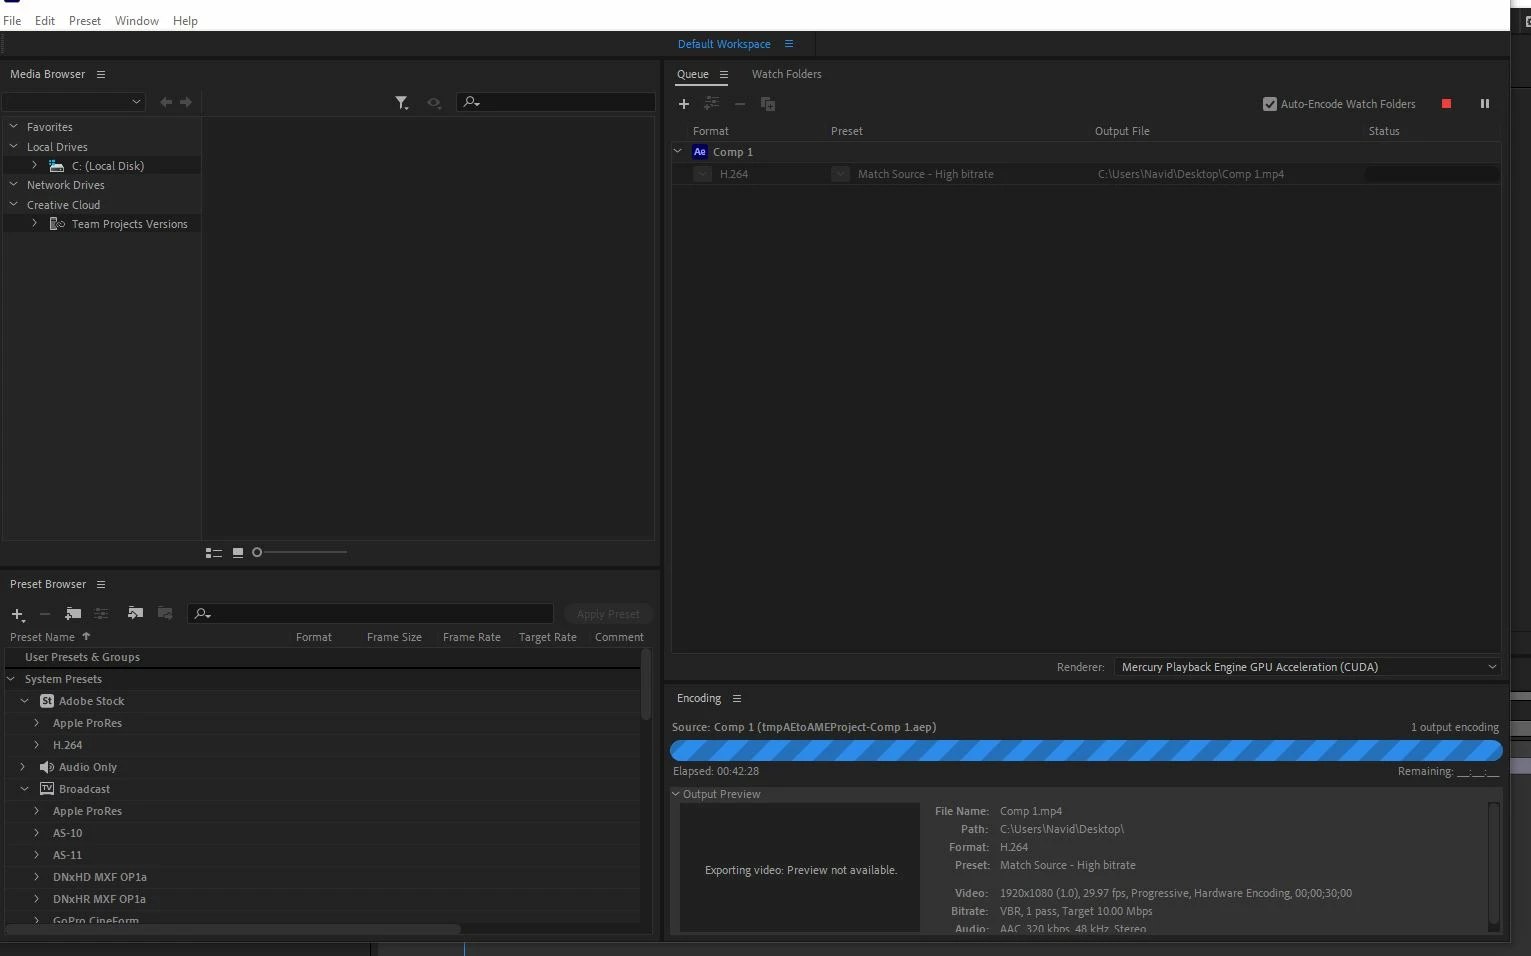The height and width of the screenshot is (956, 1531).
Task: Click the Comp 1.mp4 output file path
Action: [1191, 174]
